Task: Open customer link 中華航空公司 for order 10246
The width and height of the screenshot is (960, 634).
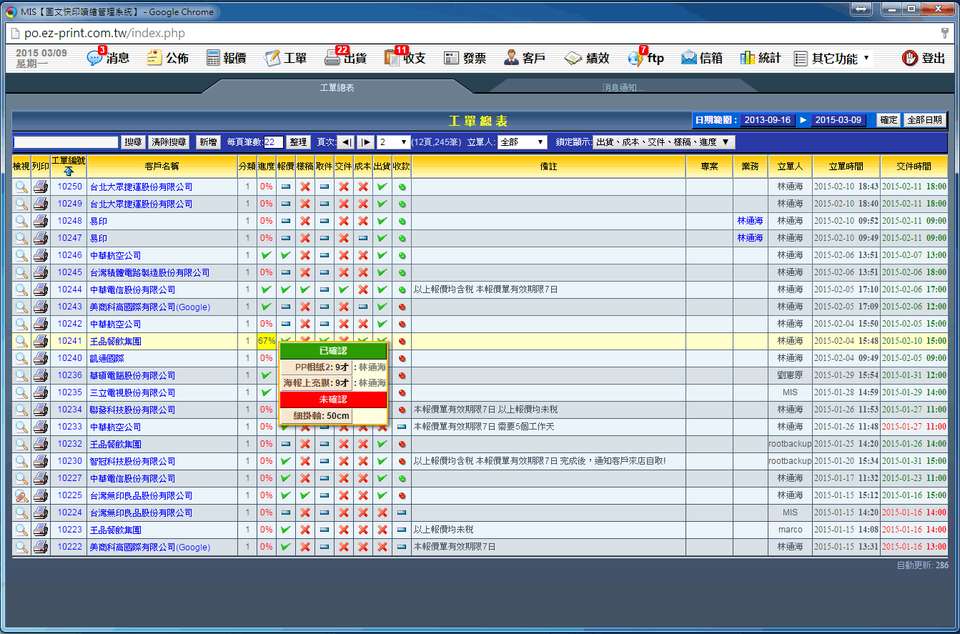Action: coord(115,256)
